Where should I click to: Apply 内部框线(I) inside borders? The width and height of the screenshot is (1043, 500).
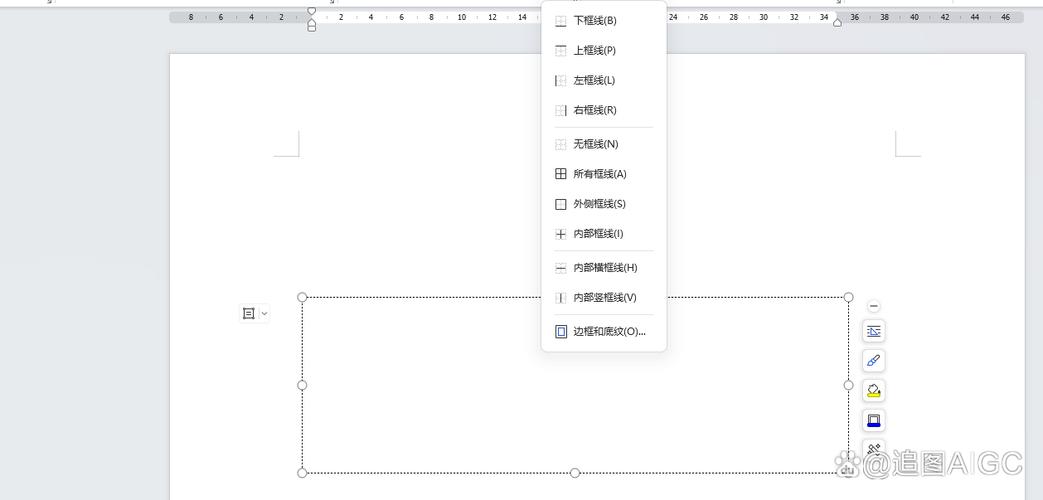pyautogui.click(x=604, y=234)
